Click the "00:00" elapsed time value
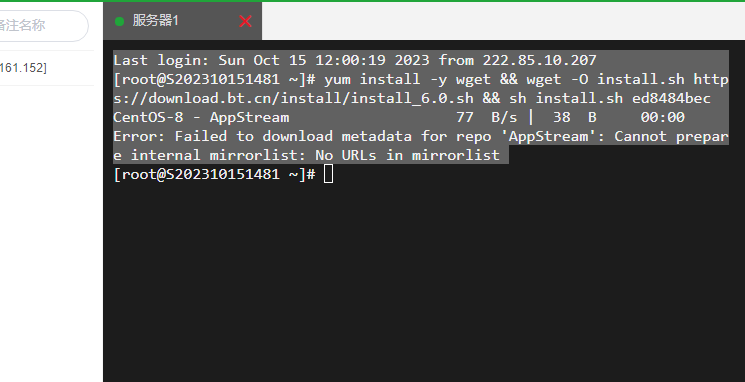Screen dimensions: 745x382 [663, 117]
